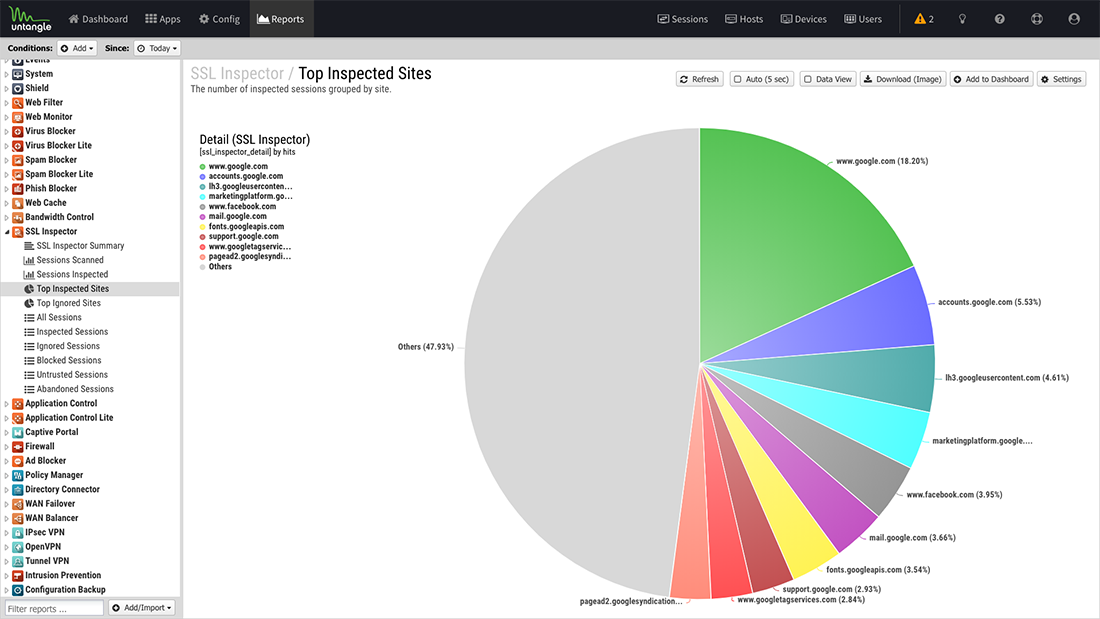Open the Abandoned Sessions report
1100x619 pixels.
pos(75,389)
